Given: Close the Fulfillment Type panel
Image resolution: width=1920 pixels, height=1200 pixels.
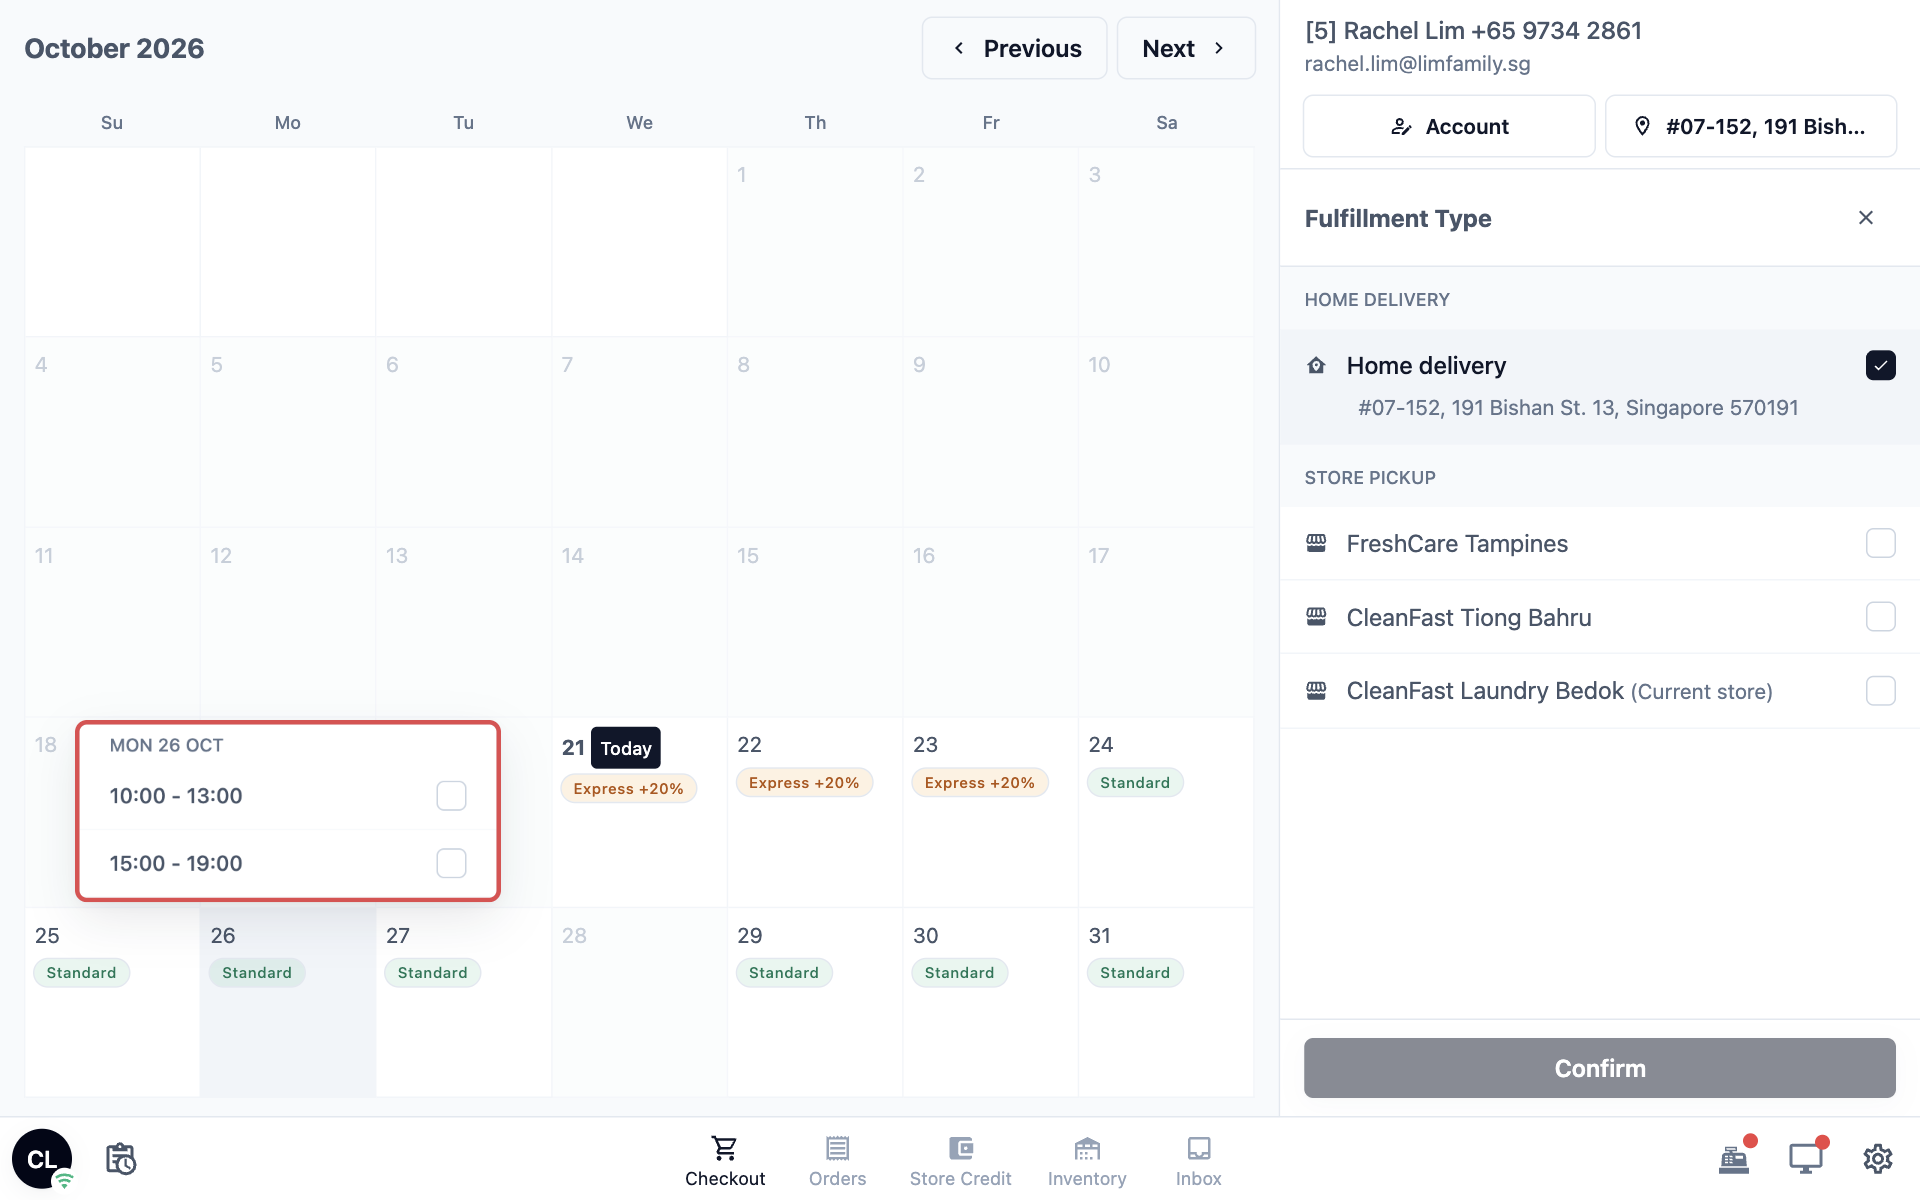Looking at the screenshot, I should pyautogui.click(x=1865, y=218).
